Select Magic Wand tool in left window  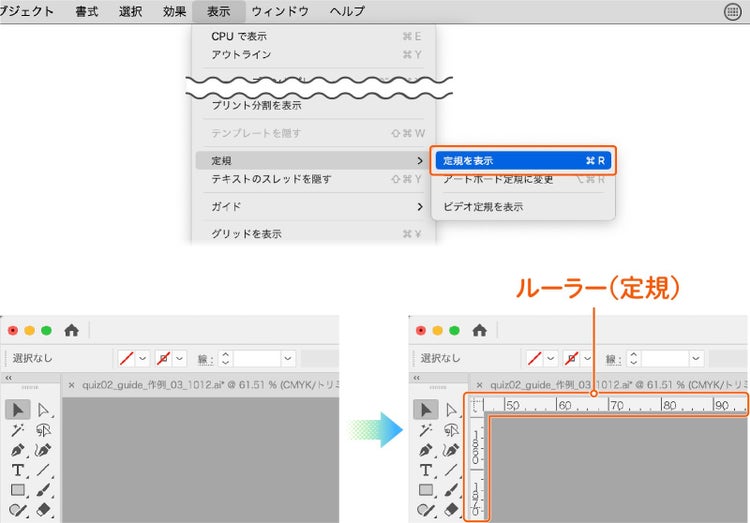pos(18,430)
